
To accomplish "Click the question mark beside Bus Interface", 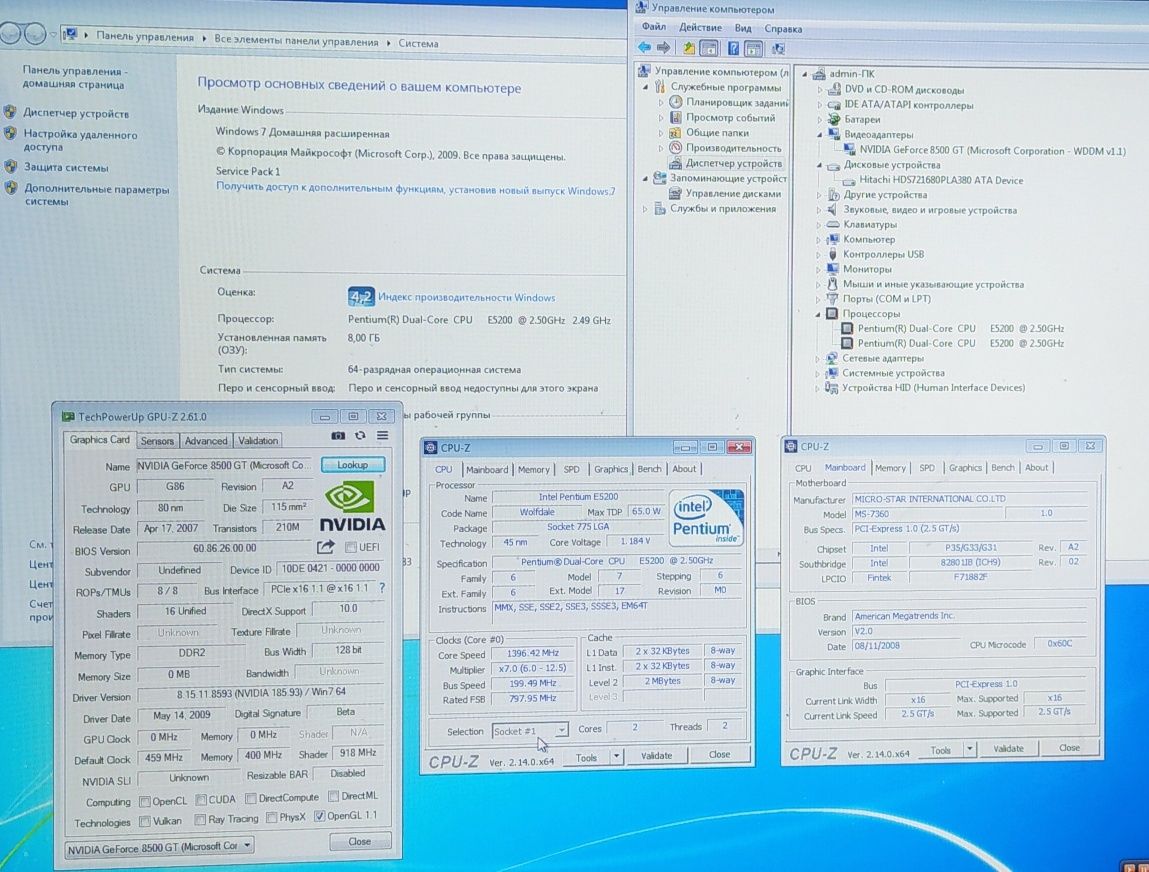I will (382, 588).
